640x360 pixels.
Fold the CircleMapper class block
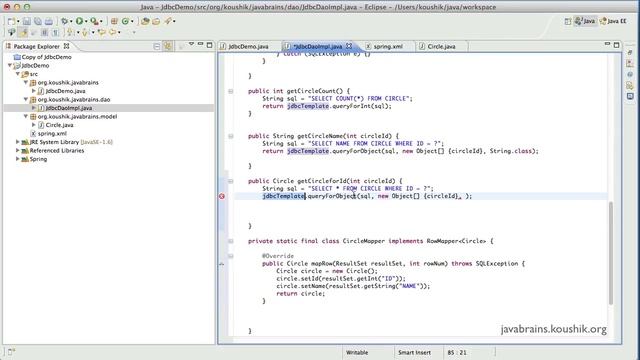pos(231,241)
